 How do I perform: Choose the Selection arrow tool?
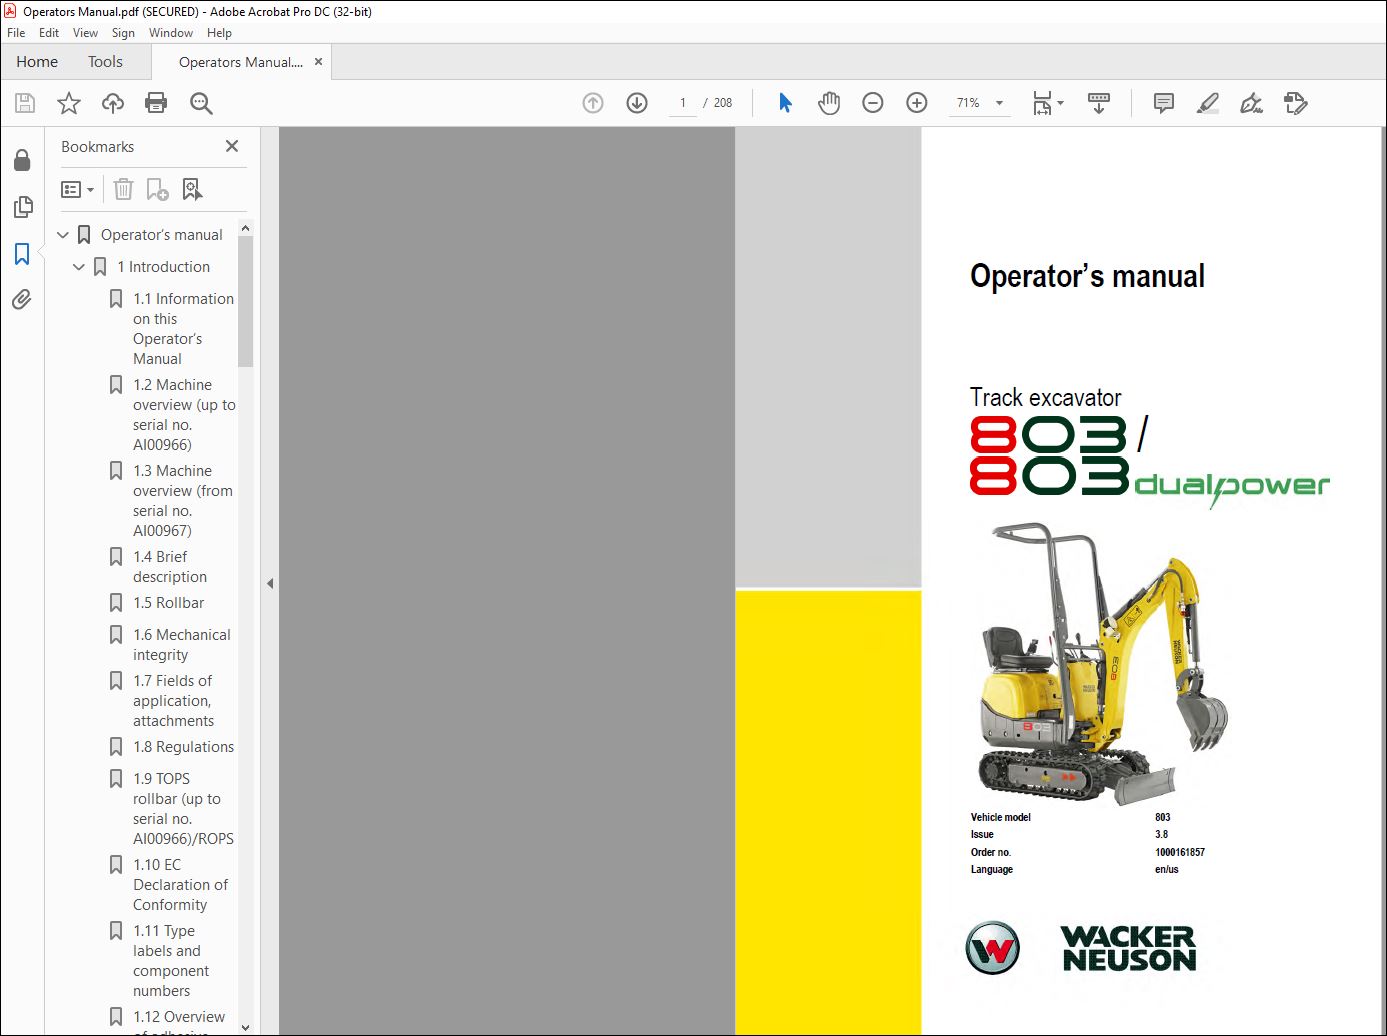[x=785, y=103]
